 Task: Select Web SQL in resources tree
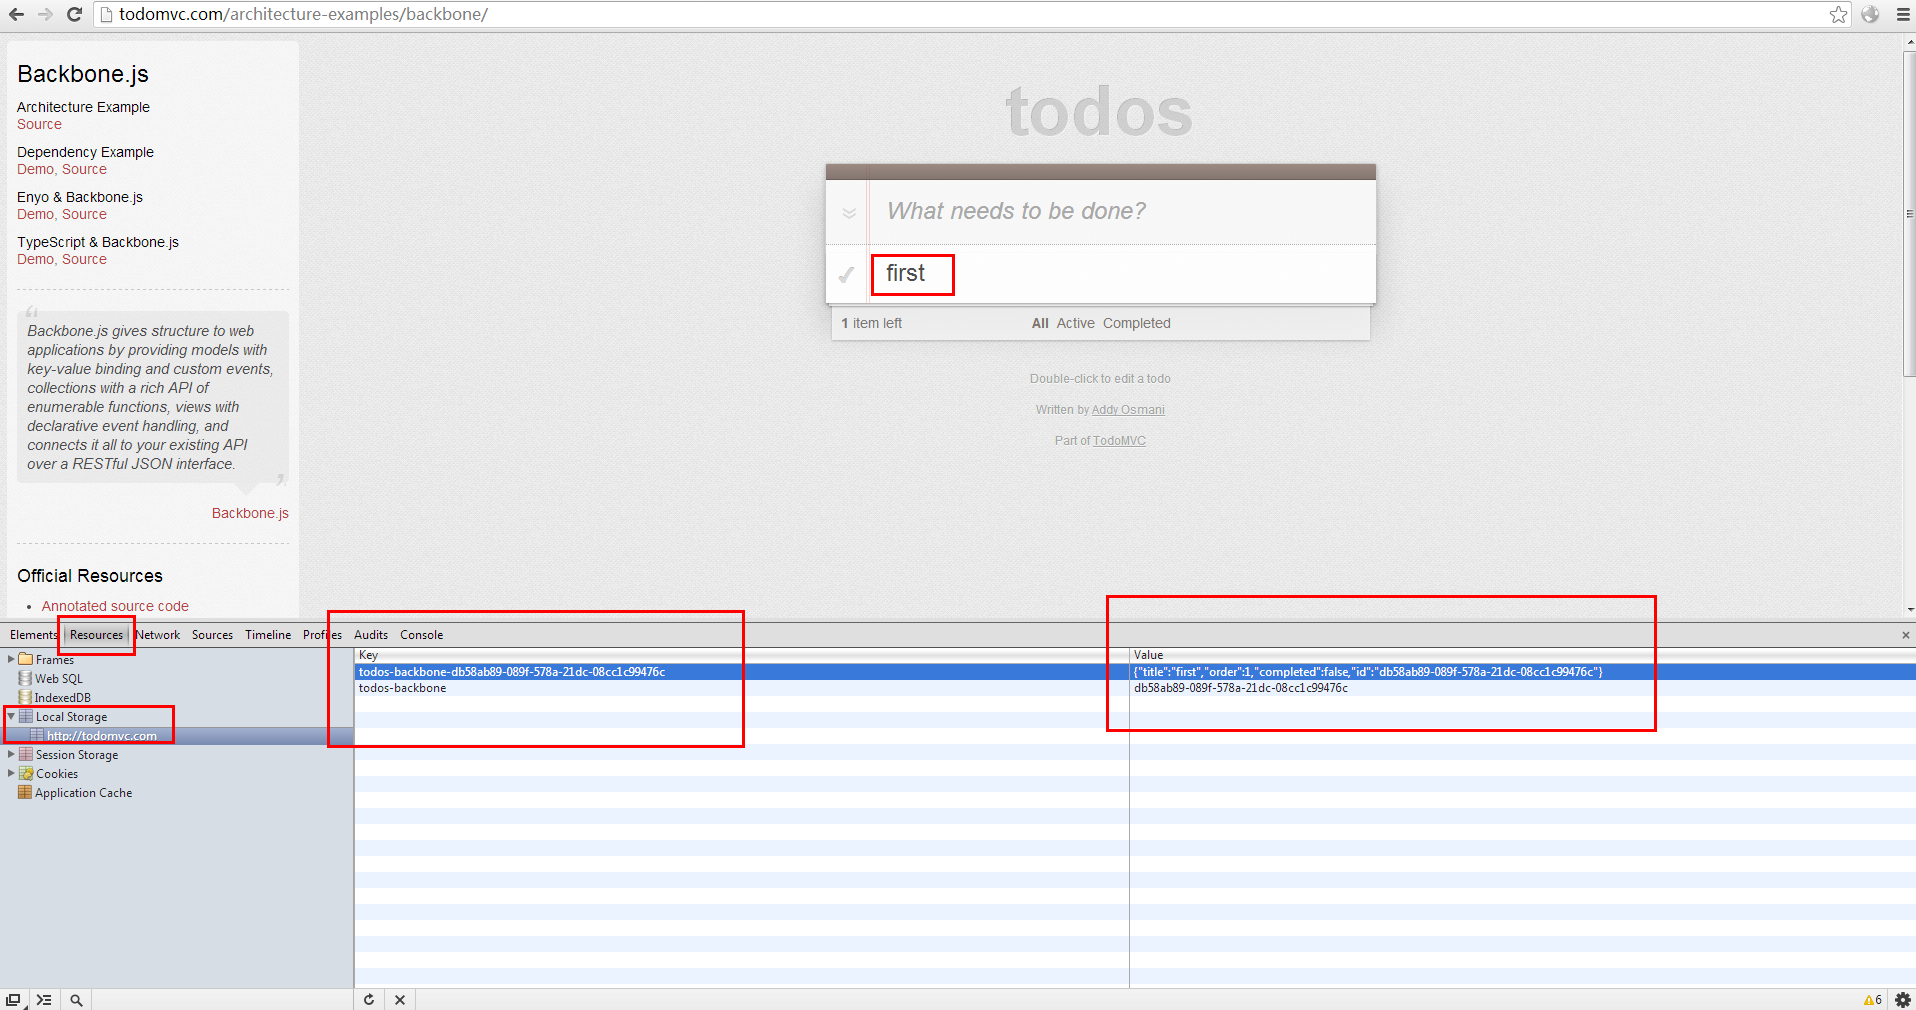click(x=59, y=679)
